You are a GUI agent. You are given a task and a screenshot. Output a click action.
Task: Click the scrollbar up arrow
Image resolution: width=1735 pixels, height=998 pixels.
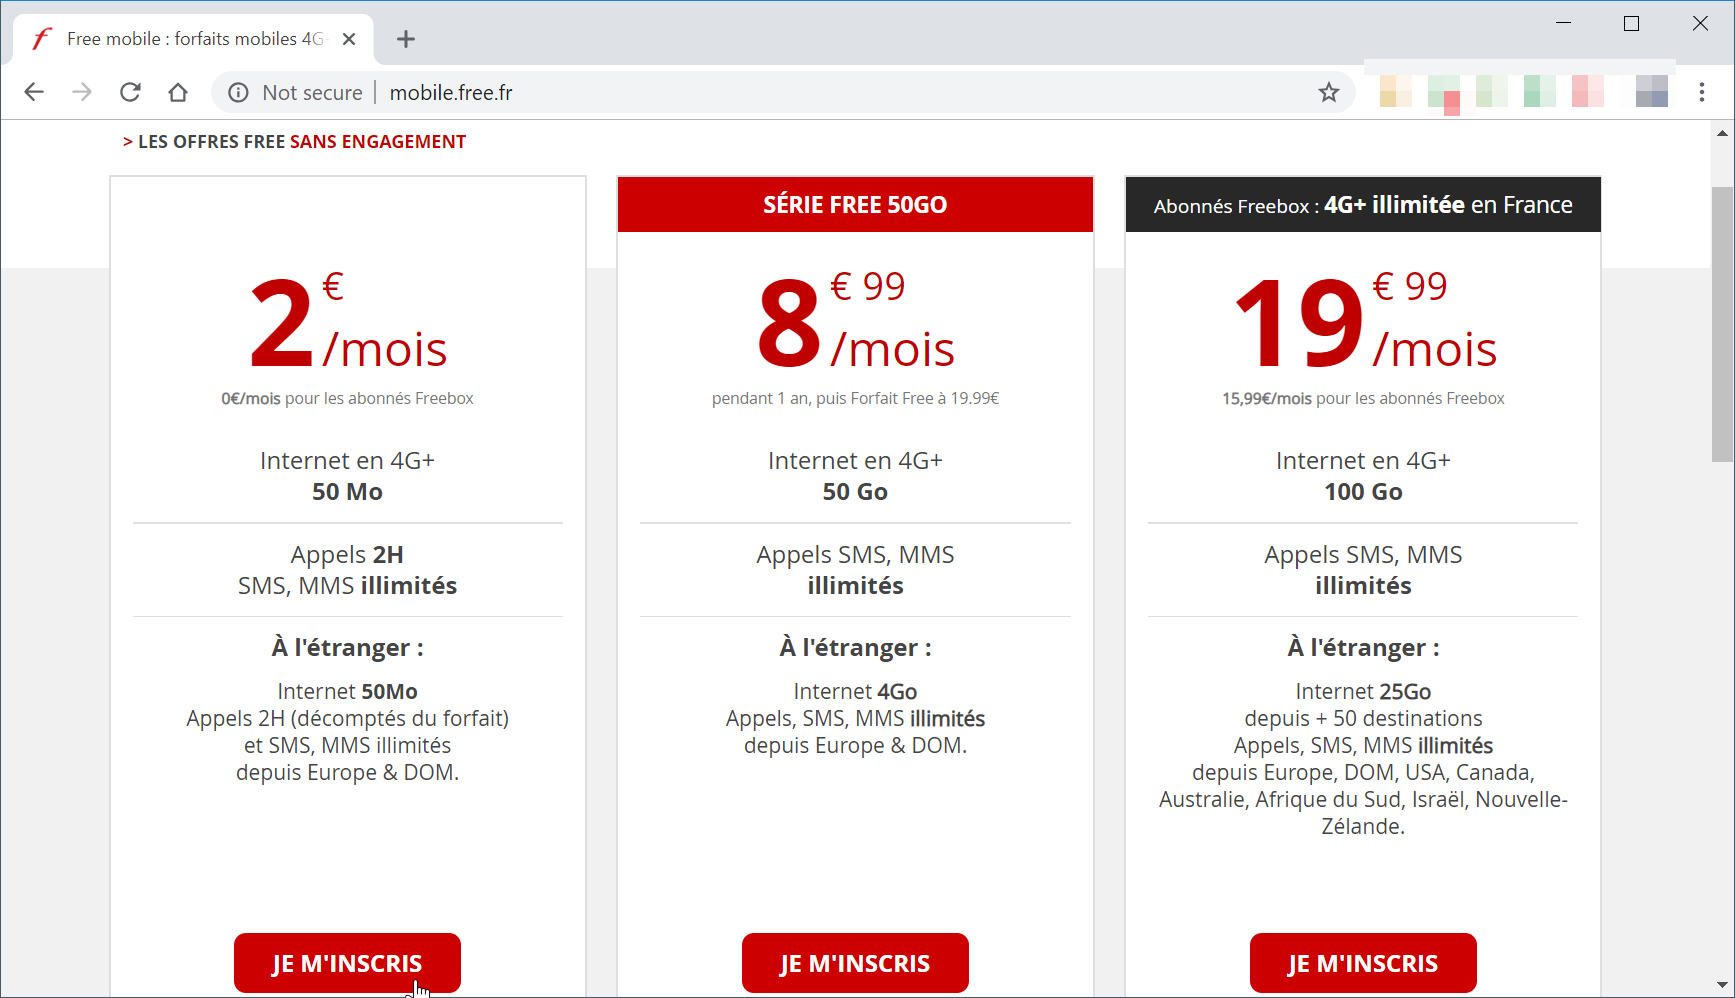[x=1722, y=132]
